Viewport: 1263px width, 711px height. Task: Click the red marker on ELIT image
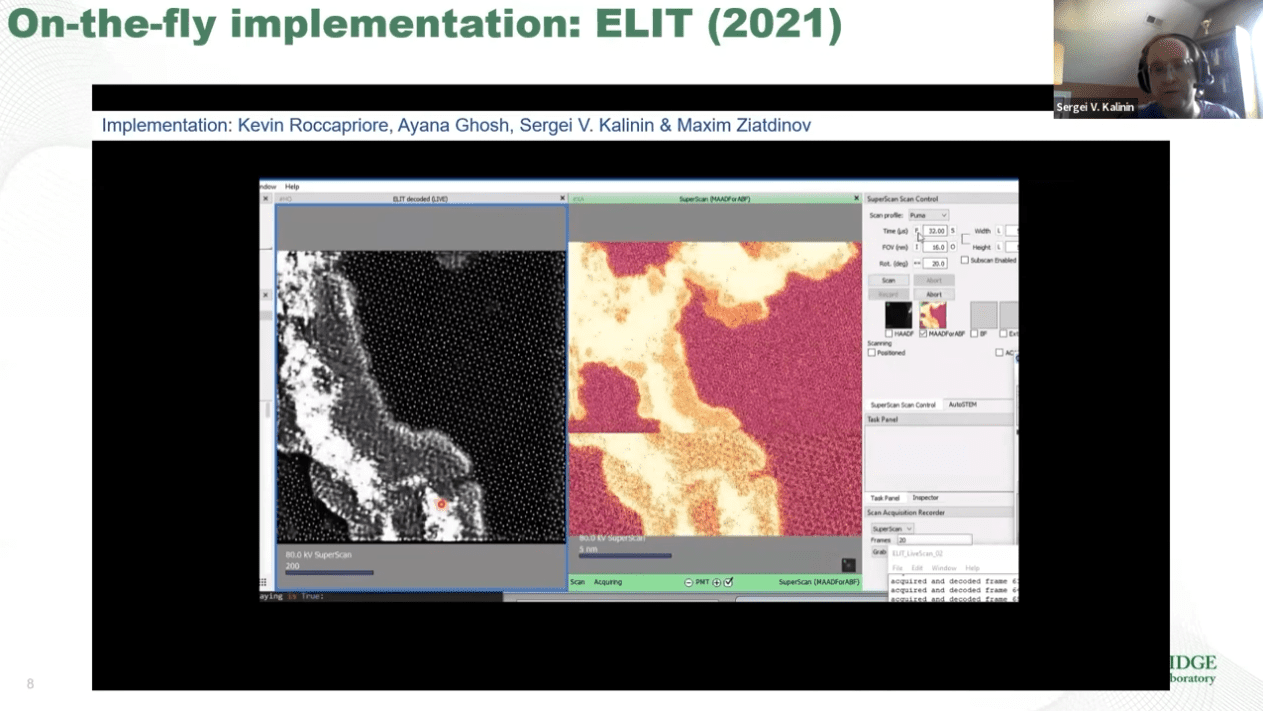tap(441, 504)
